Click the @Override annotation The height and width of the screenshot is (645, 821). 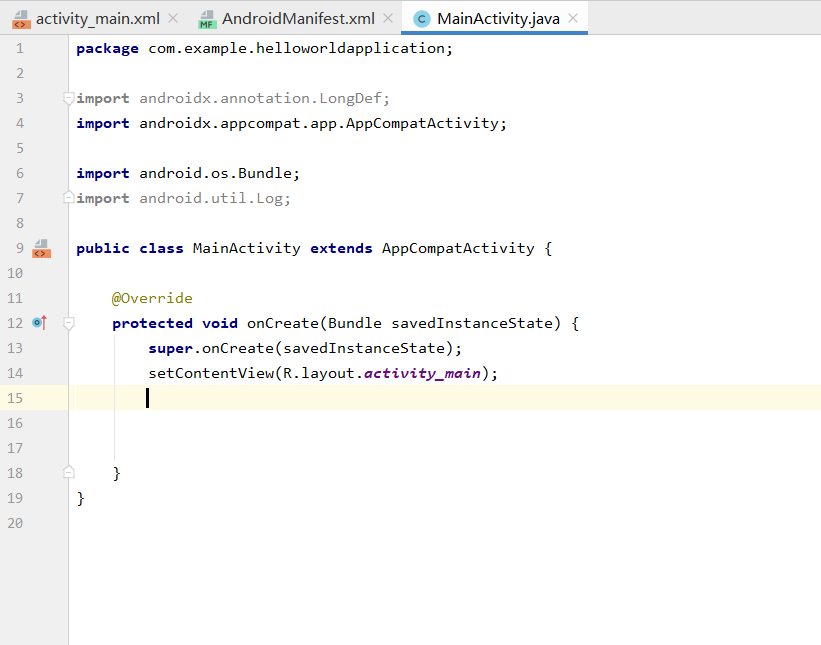[x=152, y=298]
